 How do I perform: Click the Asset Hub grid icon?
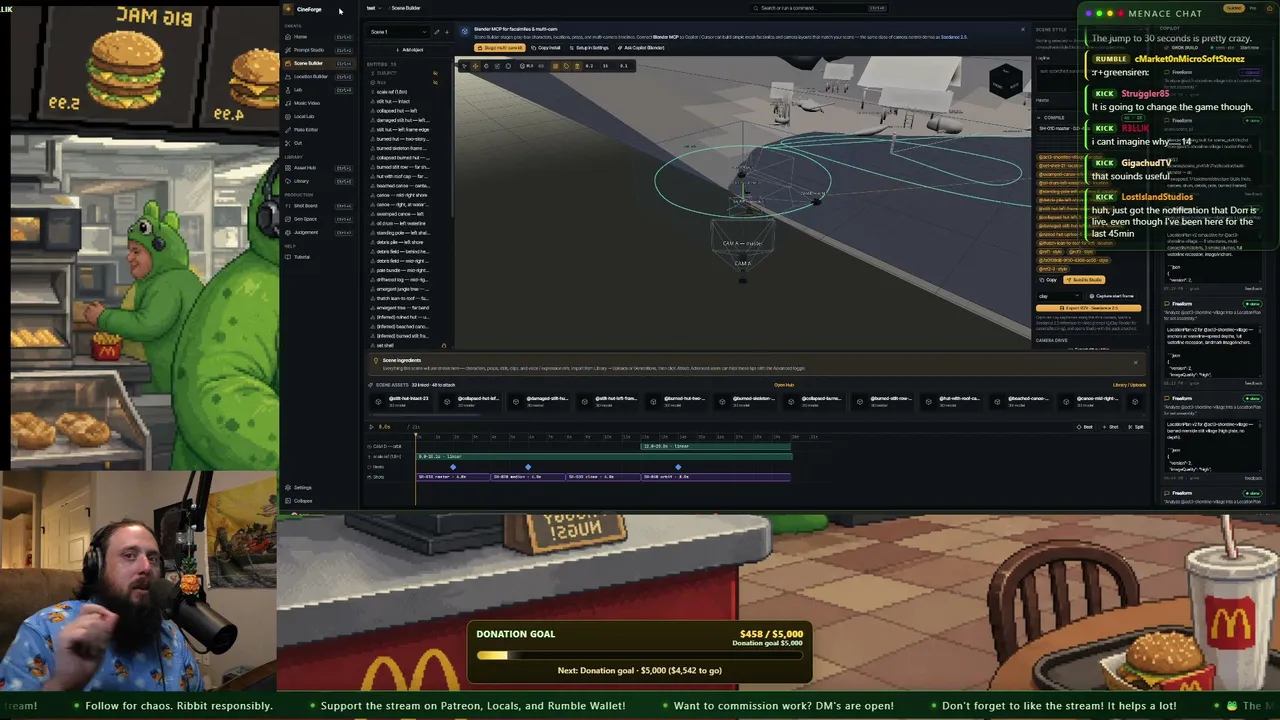[x=288, y=168]
